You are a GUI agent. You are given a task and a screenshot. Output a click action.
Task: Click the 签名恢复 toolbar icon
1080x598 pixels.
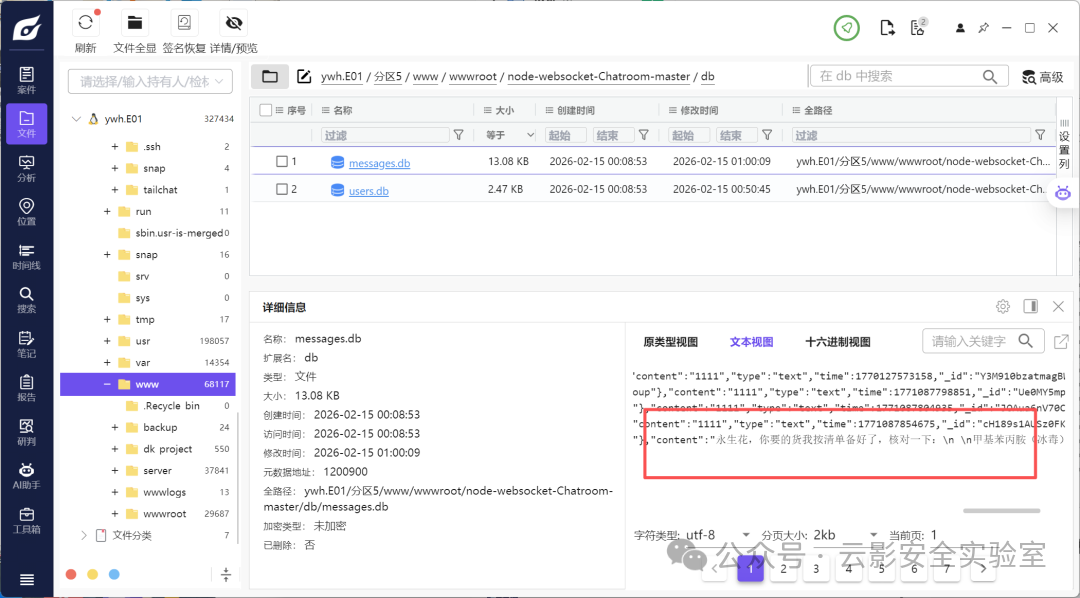coord(184,23)
